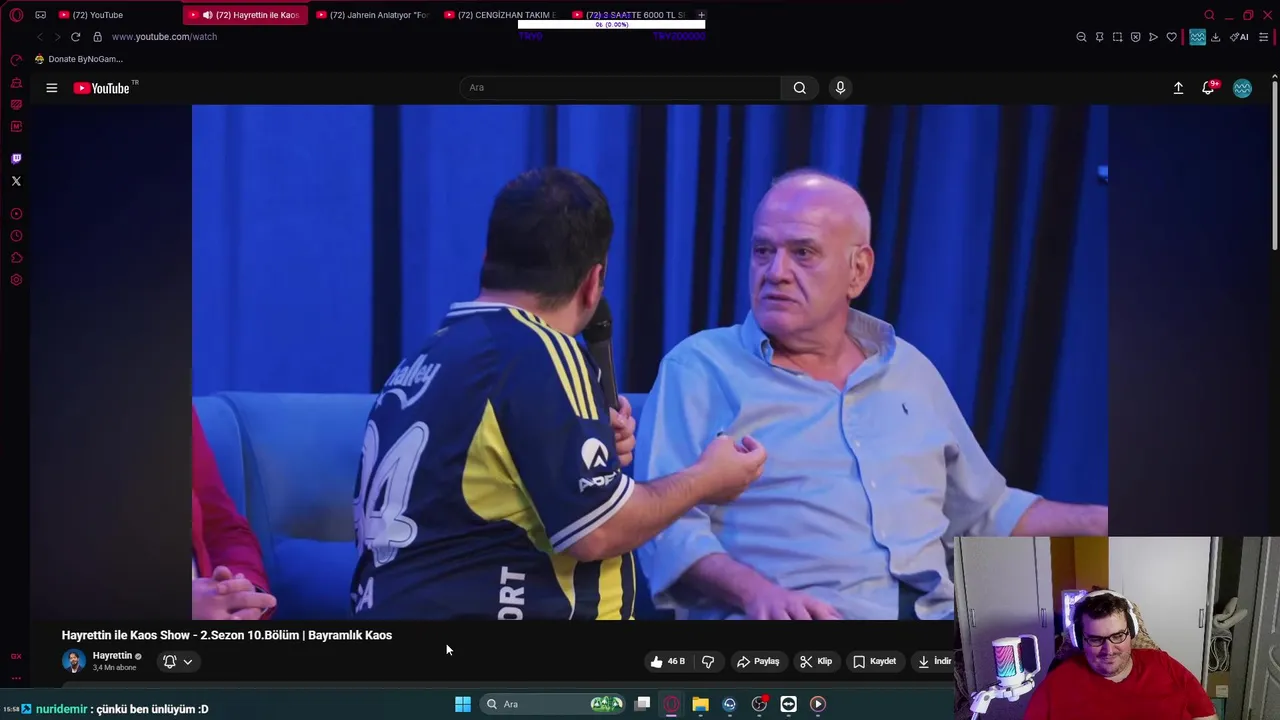This screenshot has height=720, width=1280.
Task: Dislike the video
Action: [708, 661]
